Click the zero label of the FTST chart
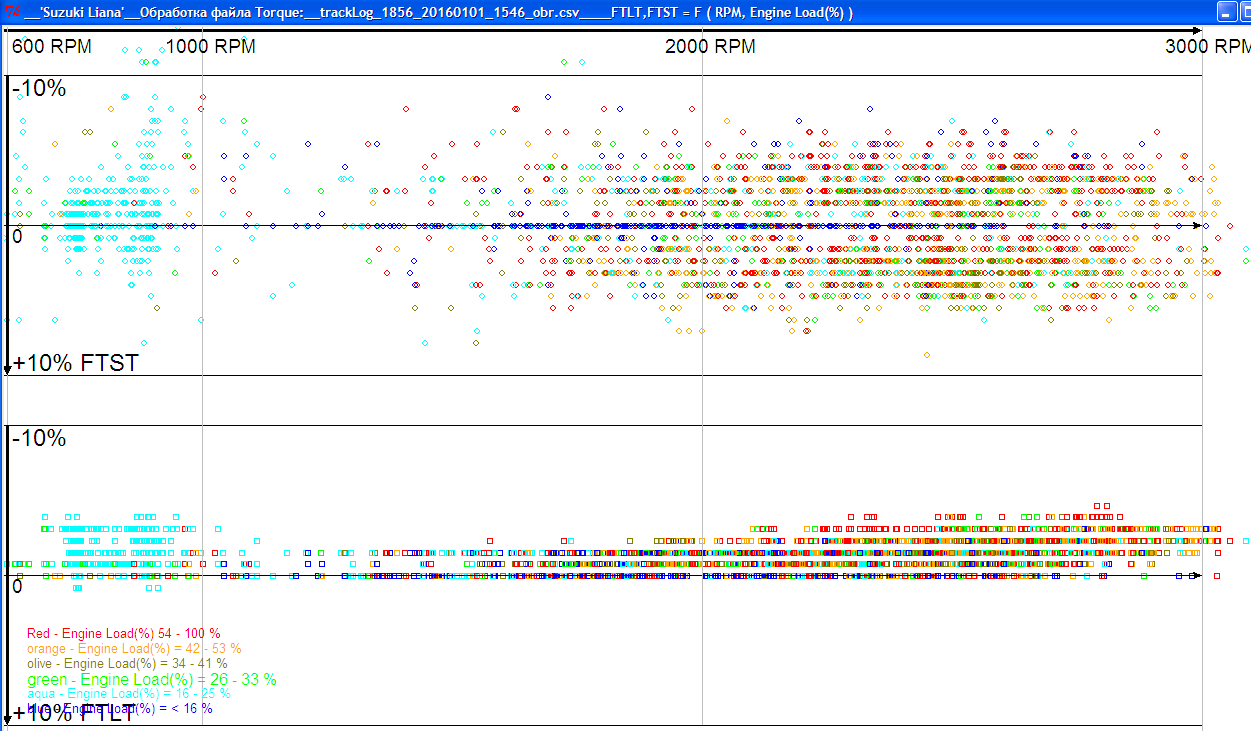 tap(17, 236)
